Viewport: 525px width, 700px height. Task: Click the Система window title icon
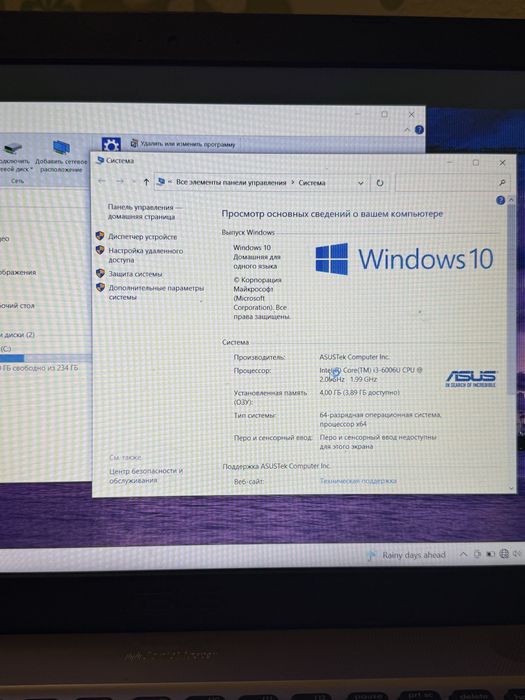point(100,160)
